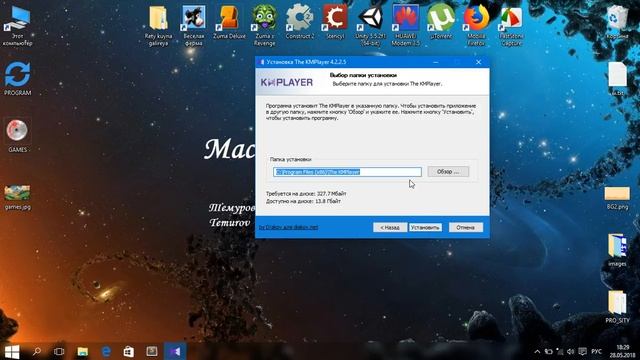
Task: Select the µTorrent desktop shortcut
Action: point(441,22)
